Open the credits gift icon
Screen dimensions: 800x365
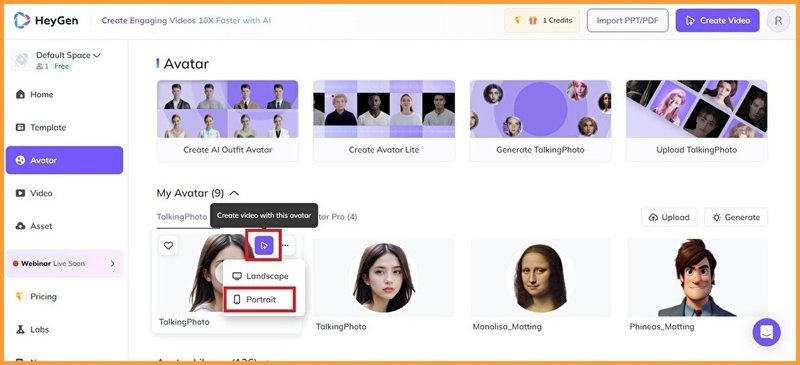(x=533, y=21)
